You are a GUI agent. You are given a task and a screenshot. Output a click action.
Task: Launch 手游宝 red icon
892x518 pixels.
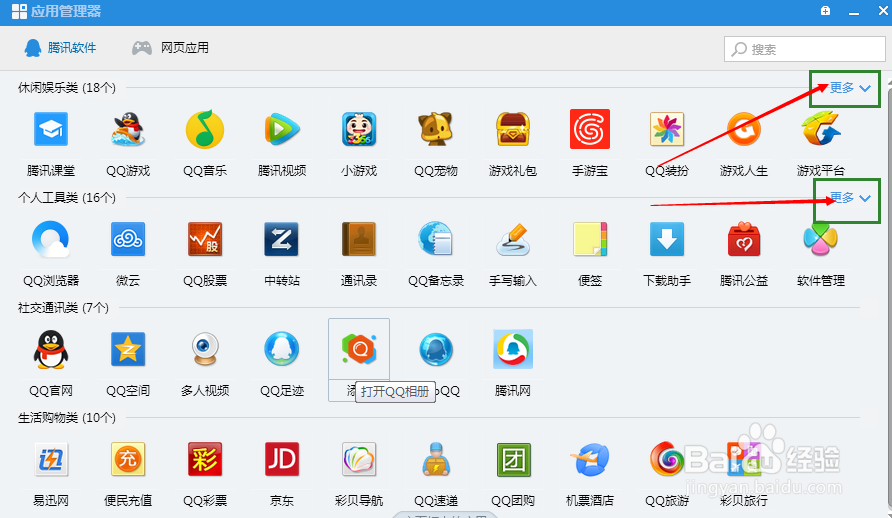pyautogui.click(x=590, y=130)
